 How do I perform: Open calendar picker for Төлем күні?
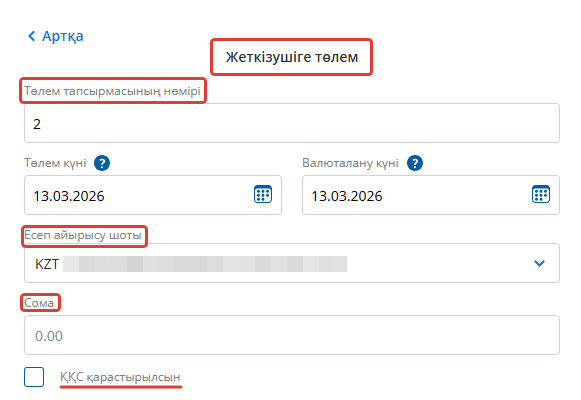[263, 194]
